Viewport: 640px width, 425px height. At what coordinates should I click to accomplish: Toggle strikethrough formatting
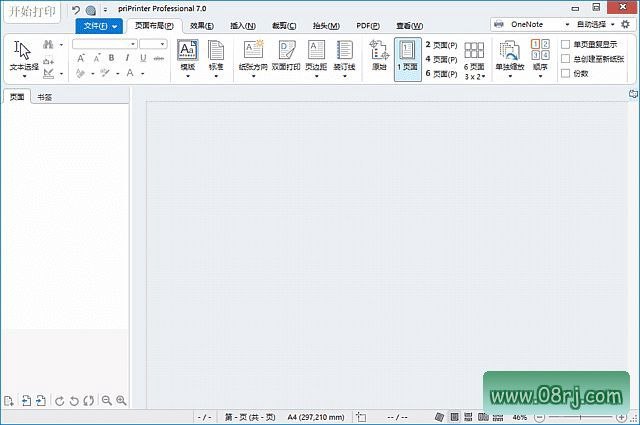[159, 58]
